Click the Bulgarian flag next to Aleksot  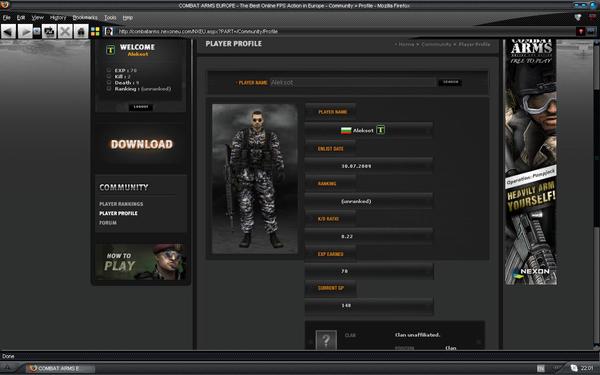[x=346, y=130]
